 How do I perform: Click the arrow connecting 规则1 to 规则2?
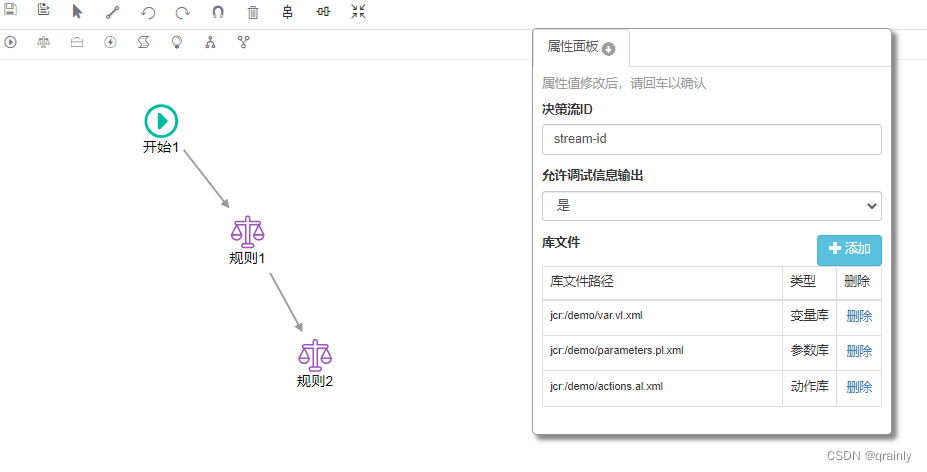pyautogui.click(x=286, y=302)
